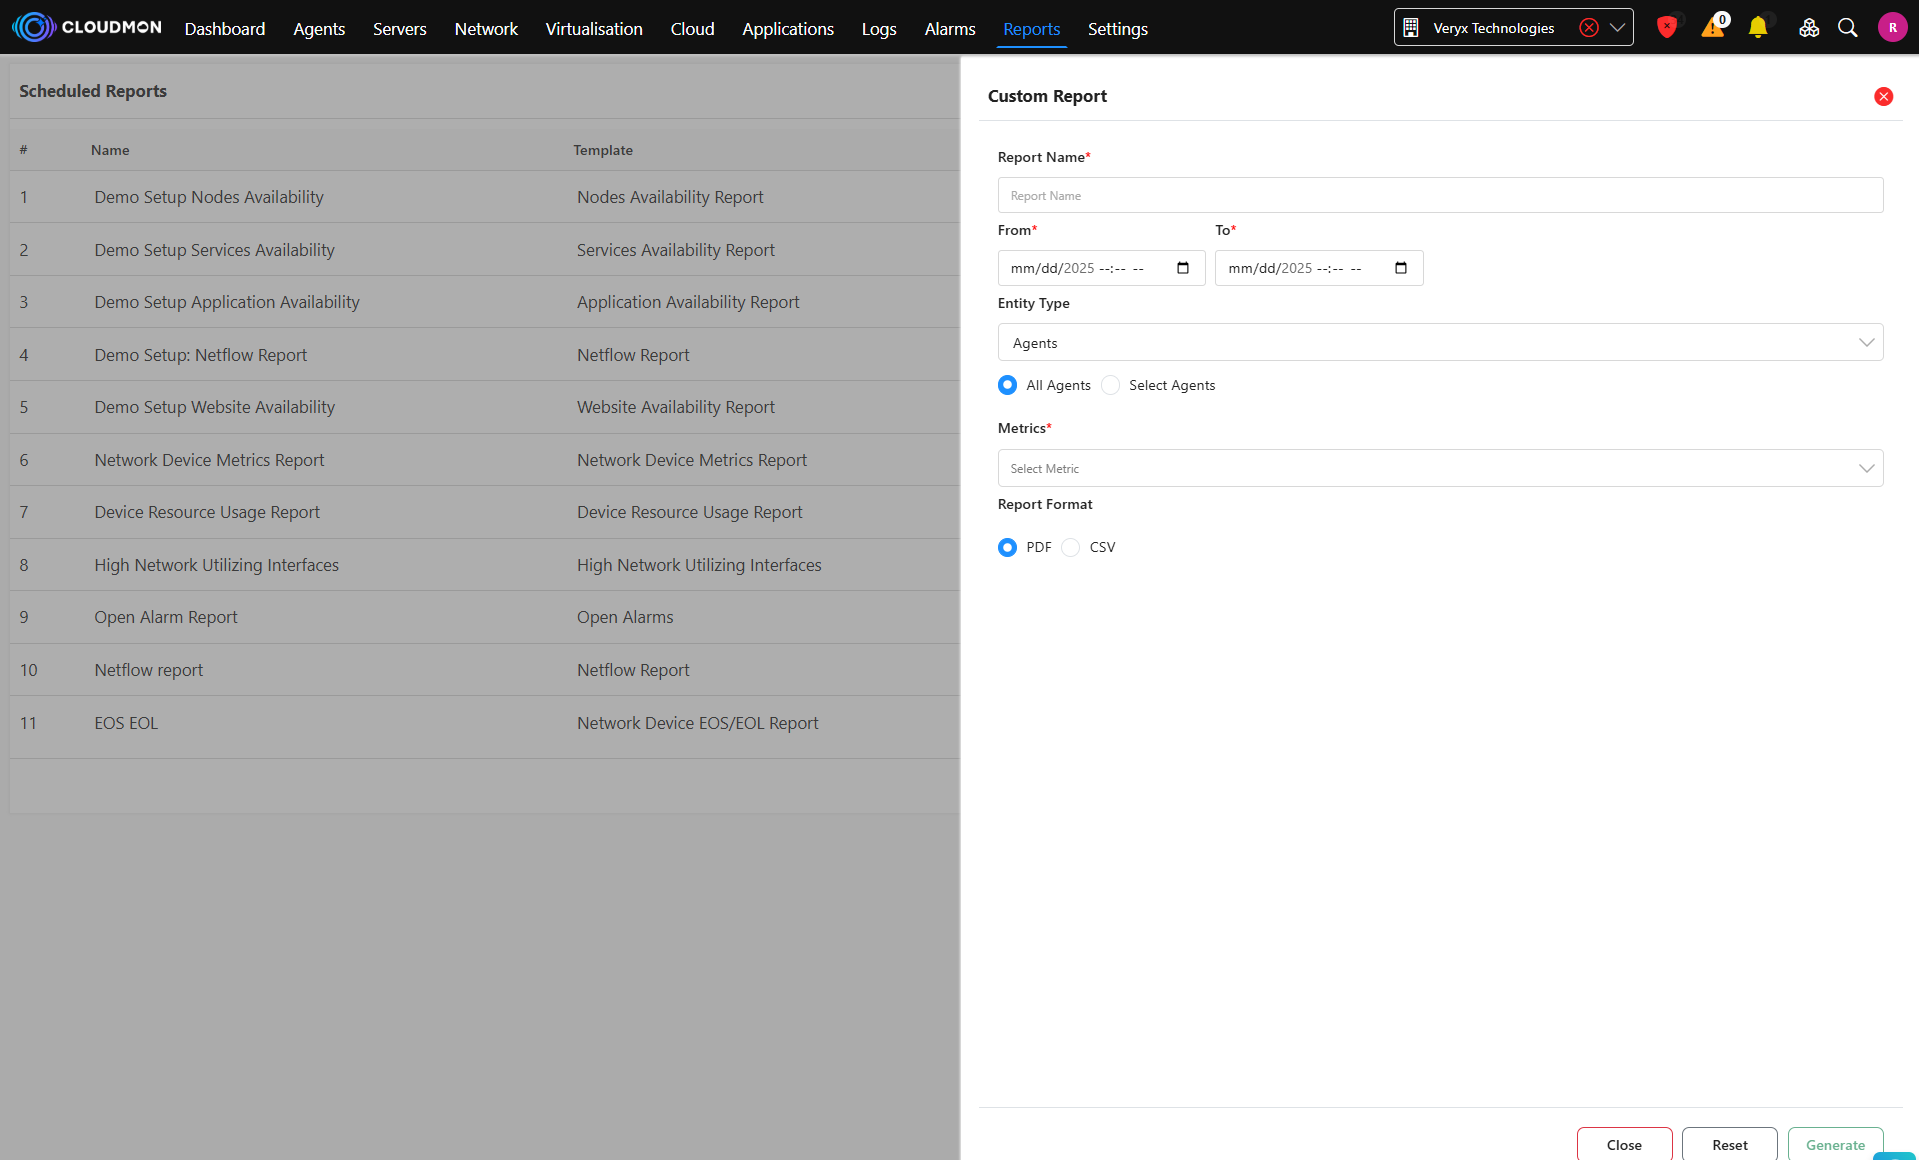
Task: Click the search magnifier icon
Action: [1848, 28]
